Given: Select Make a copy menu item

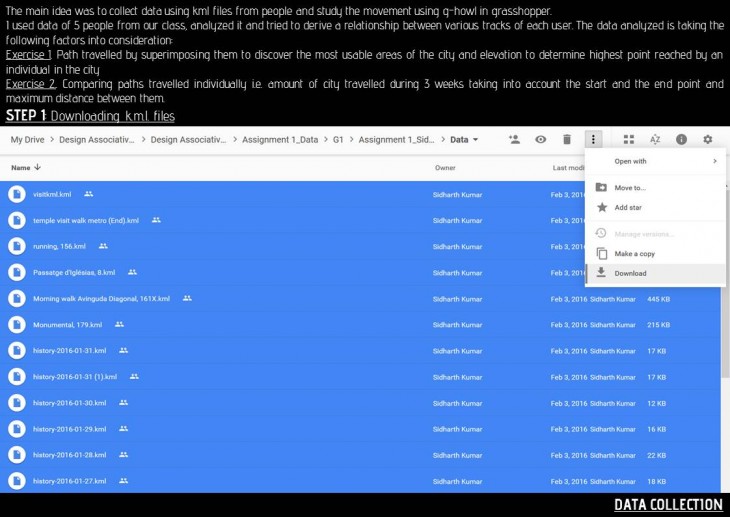Looking at the screenshot, I should [634, 254].
